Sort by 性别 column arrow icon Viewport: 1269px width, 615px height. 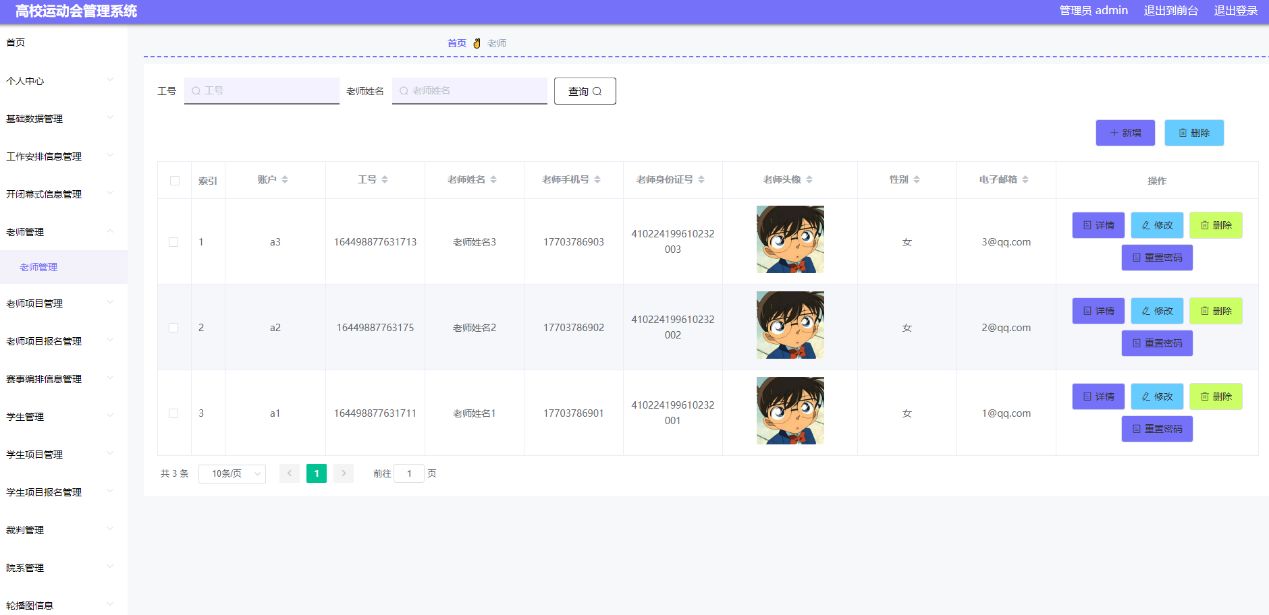(x=917, y=180)
